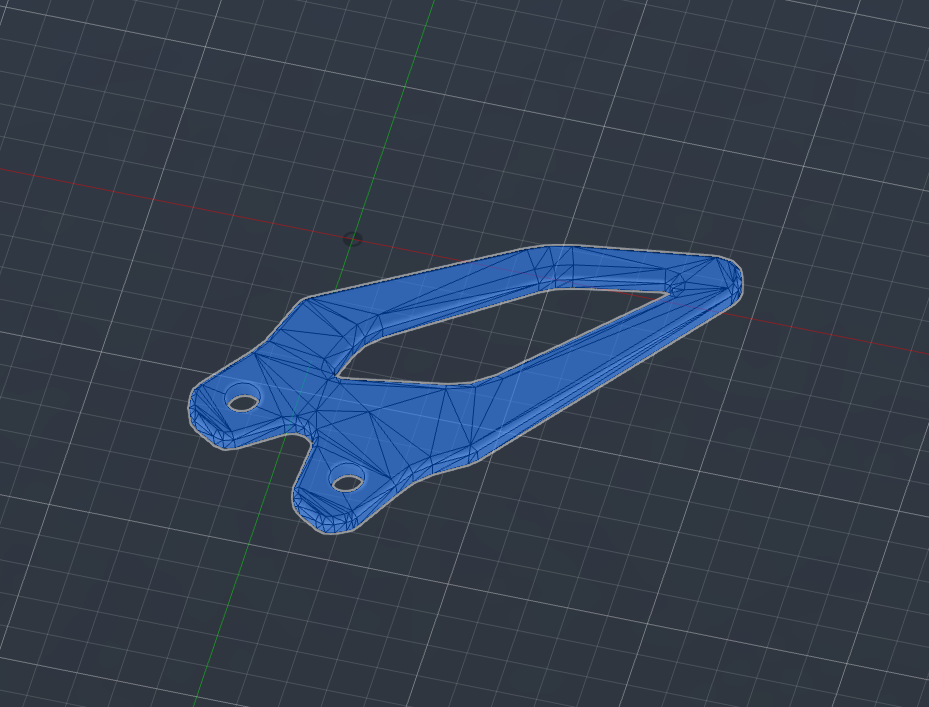This screenshot has width=929, height=707.
Task: Click the rounded end of the left mounting tab
Action: [x=198, y=410]
